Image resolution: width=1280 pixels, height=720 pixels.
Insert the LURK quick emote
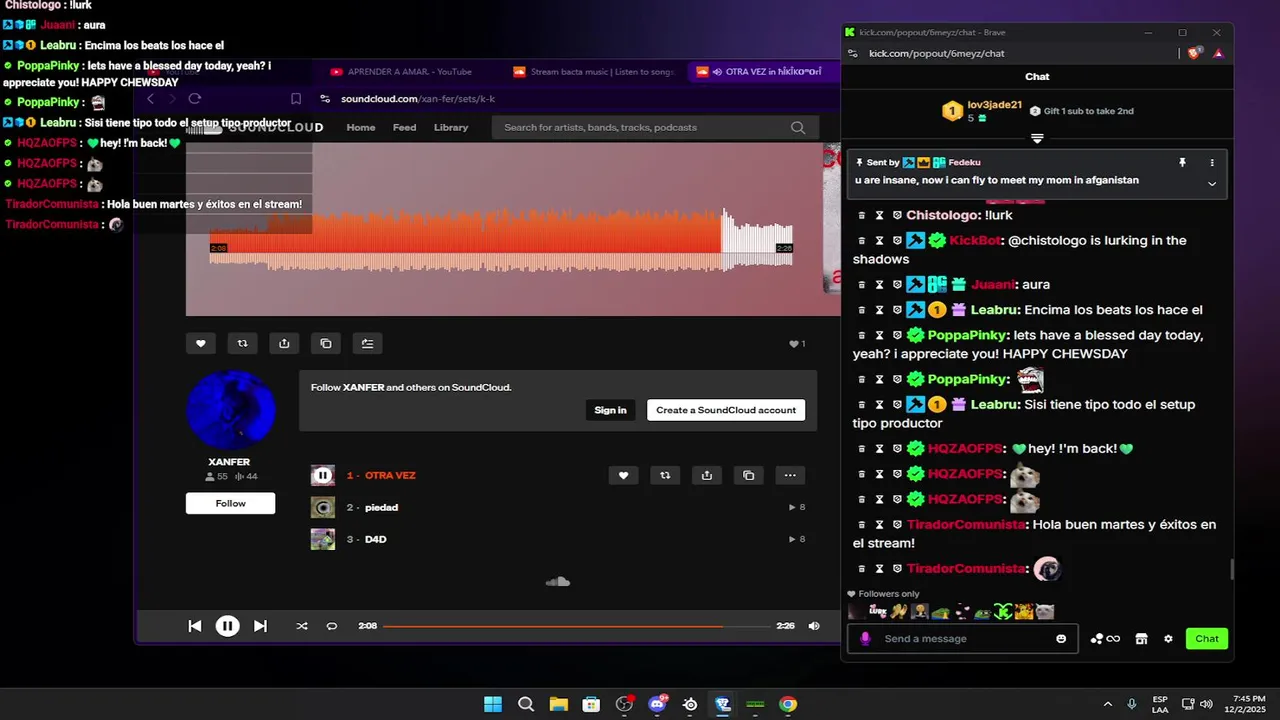pos(877,611)
